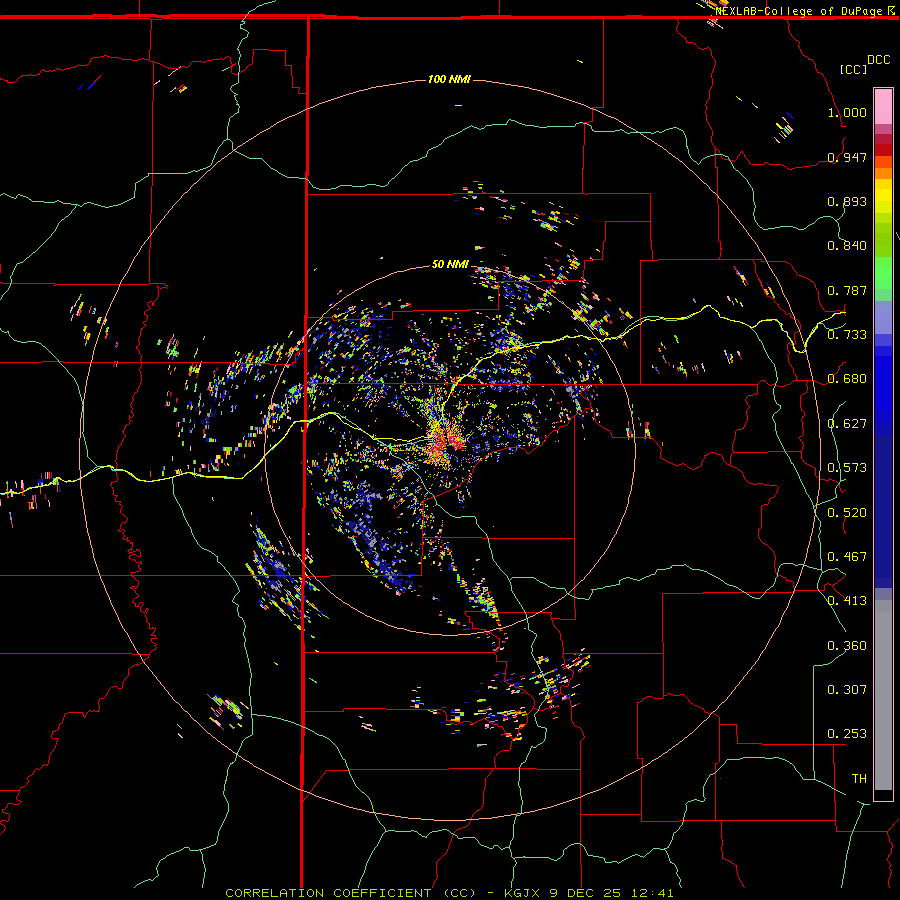Select the 0.787 scale value
Image resolution: width=900 pixels, height=900 pixels.
[847, 290]
